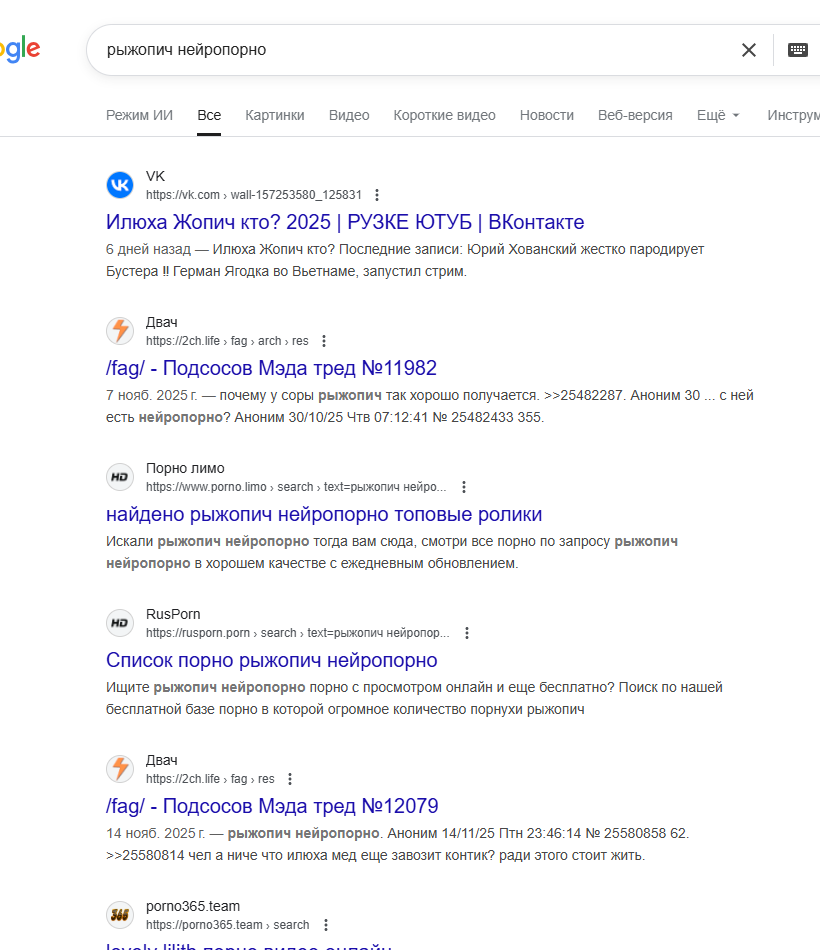Open three-dot menu next to the porno365.team URL
Viewport: 820px width, 950px height.
325,925
